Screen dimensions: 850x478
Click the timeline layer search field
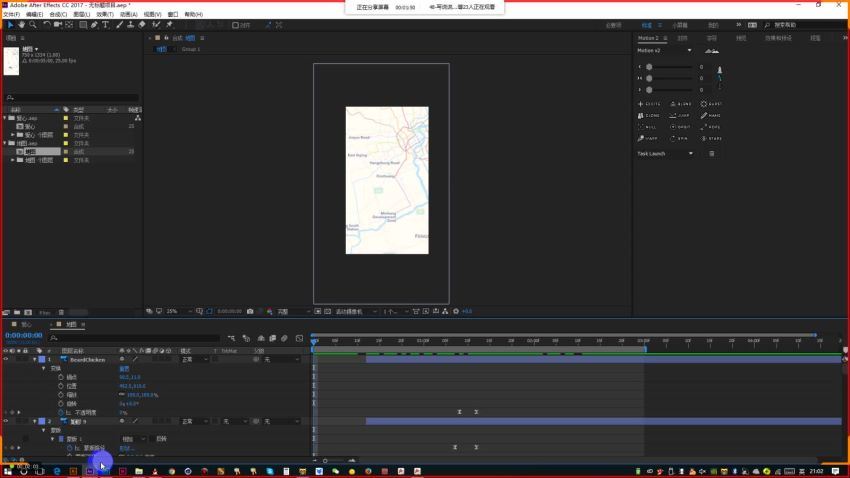coord(134,338)
